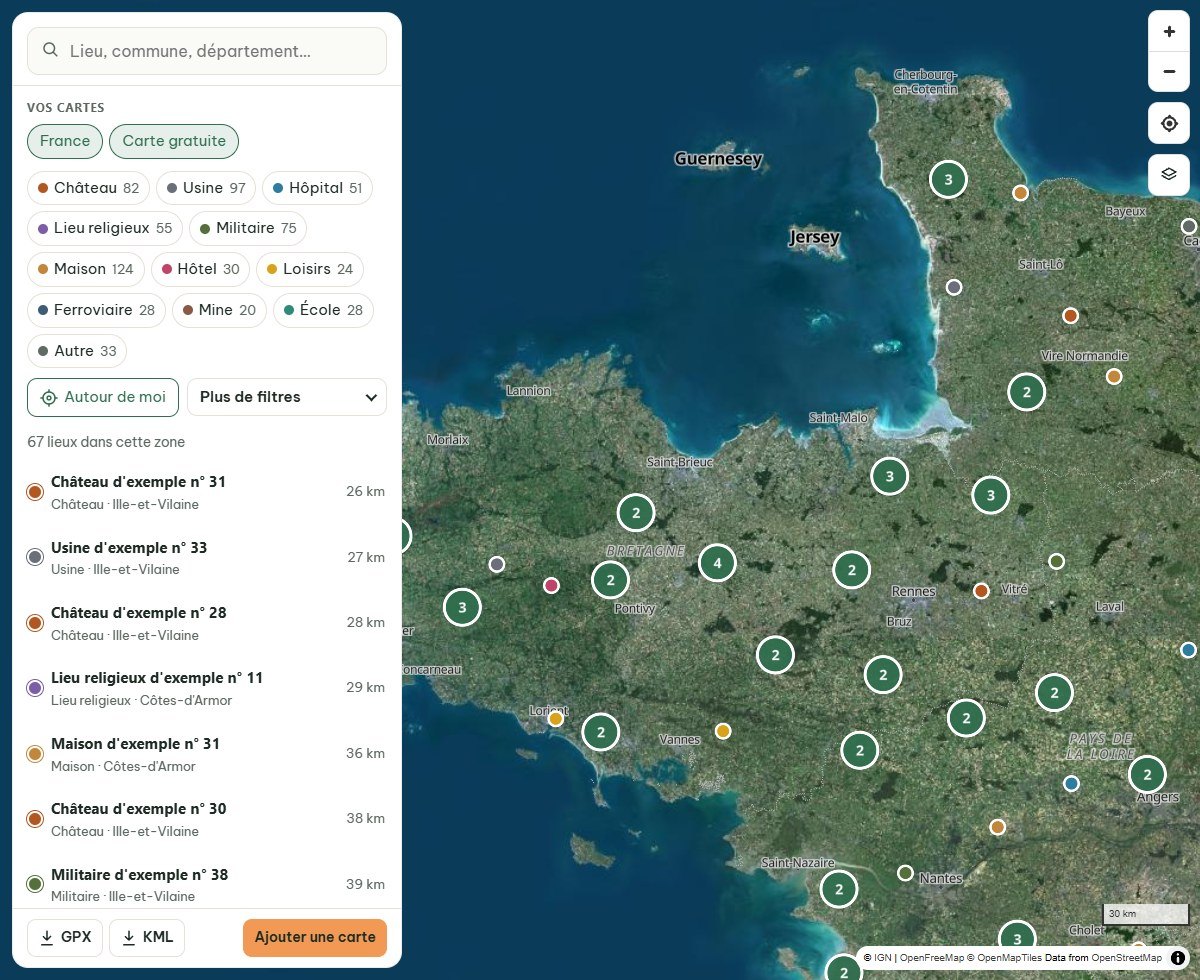Click the orange marker near Vire Normandie
The width and height of the screenshot is (1200, 980).
point(1114,376)
